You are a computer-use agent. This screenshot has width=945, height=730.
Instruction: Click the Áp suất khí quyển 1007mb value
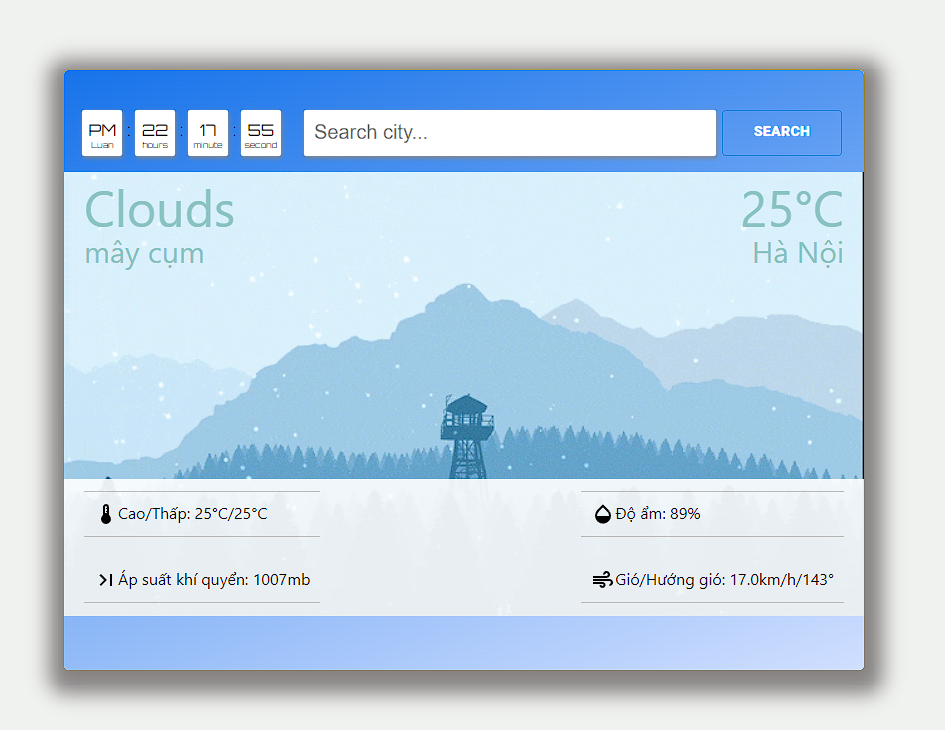coord(214,579)
